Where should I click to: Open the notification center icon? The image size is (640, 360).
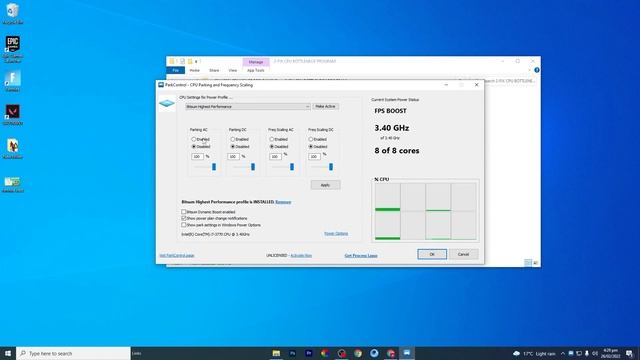tap(629, 353)
